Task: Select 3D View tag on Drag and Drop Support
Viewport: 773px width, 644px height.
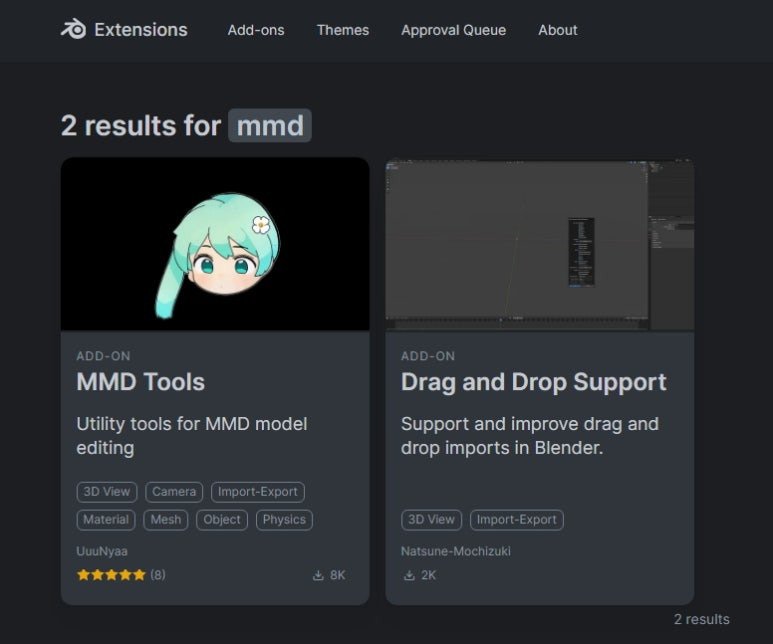Action: [431, 520]
